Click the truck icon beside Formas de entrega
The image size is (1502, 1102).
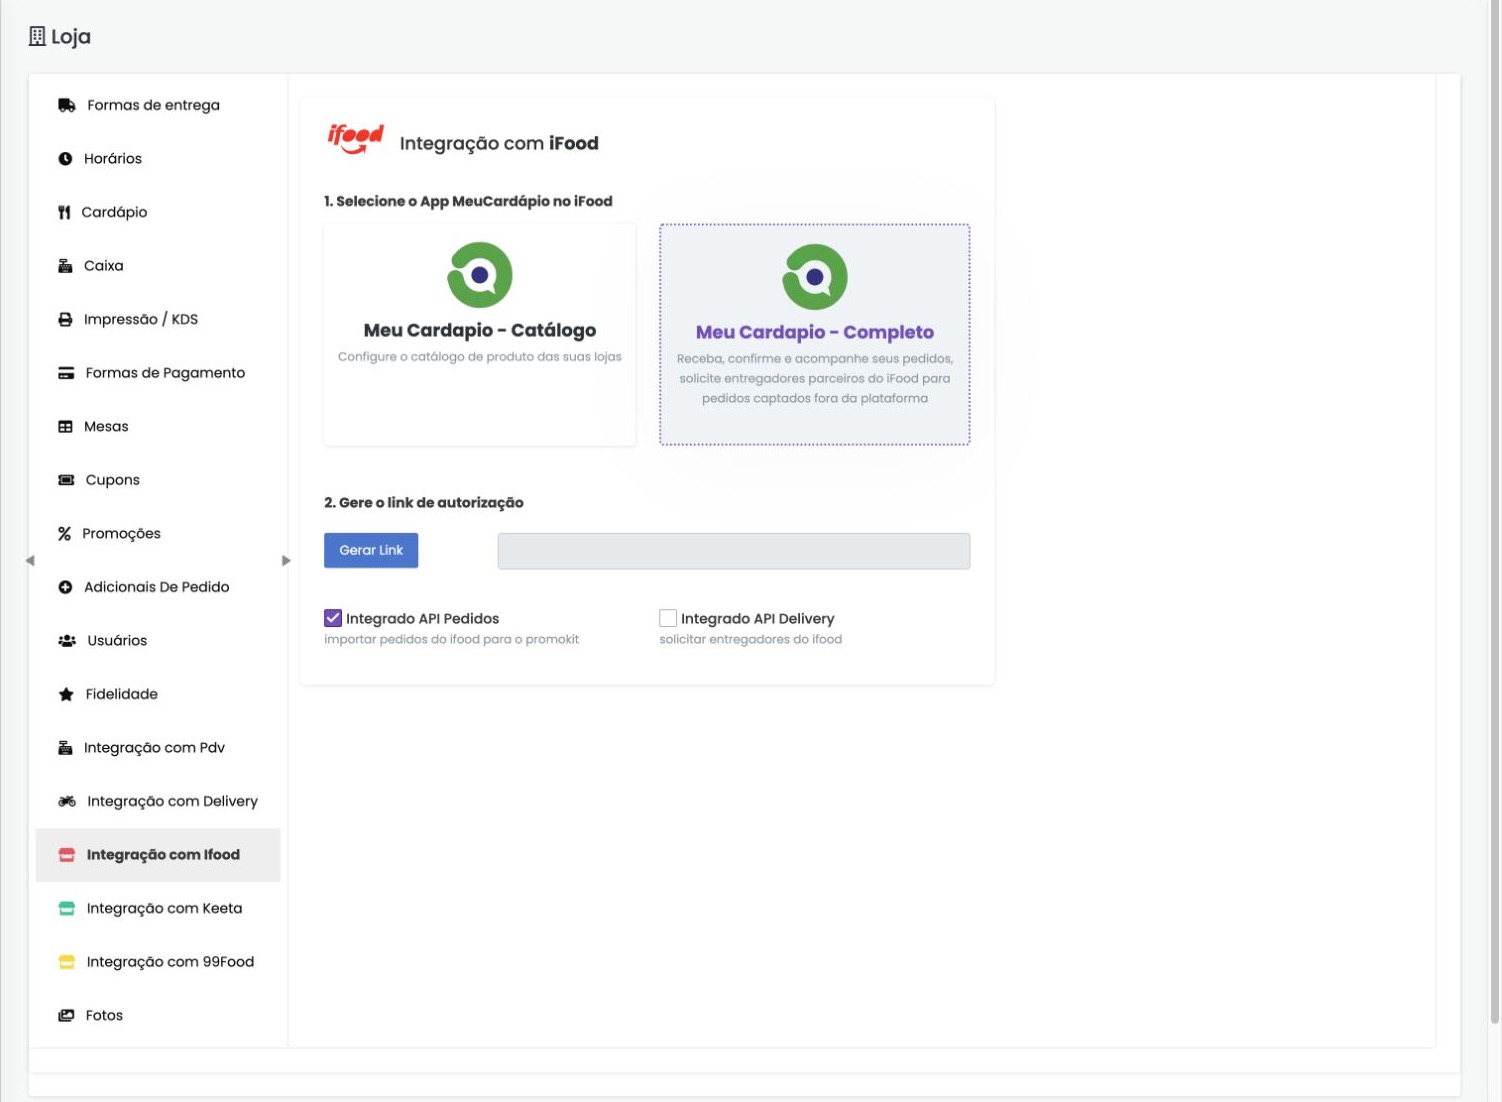coord(67,105)
